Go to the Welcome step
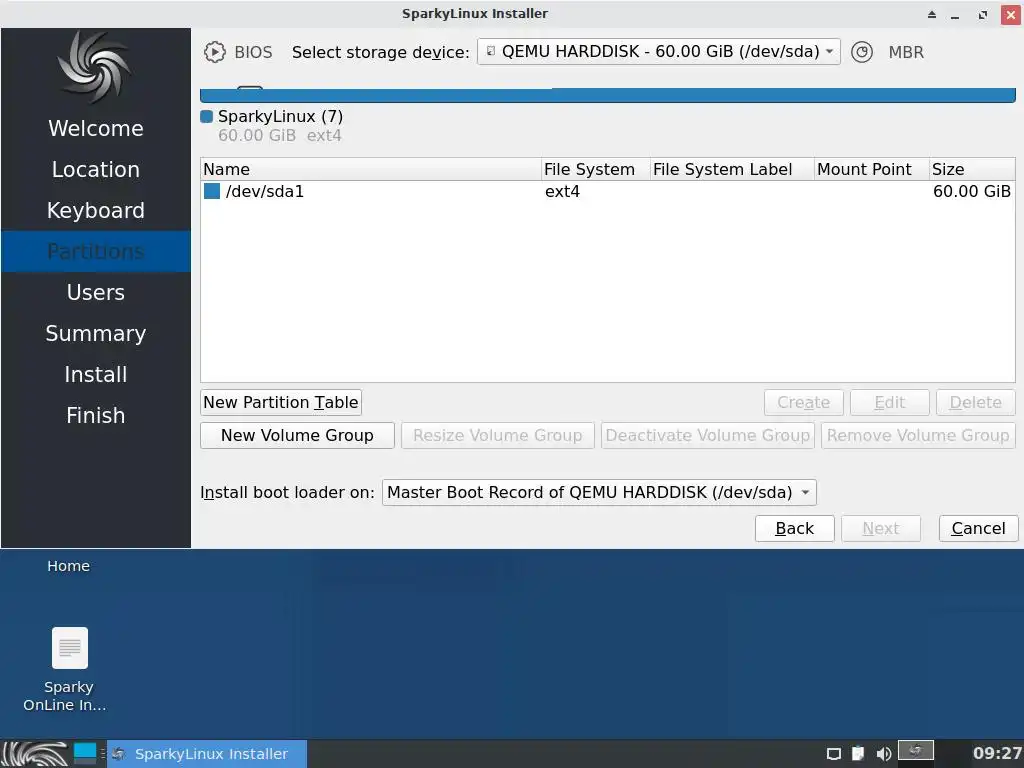 [x=96, y=129]
